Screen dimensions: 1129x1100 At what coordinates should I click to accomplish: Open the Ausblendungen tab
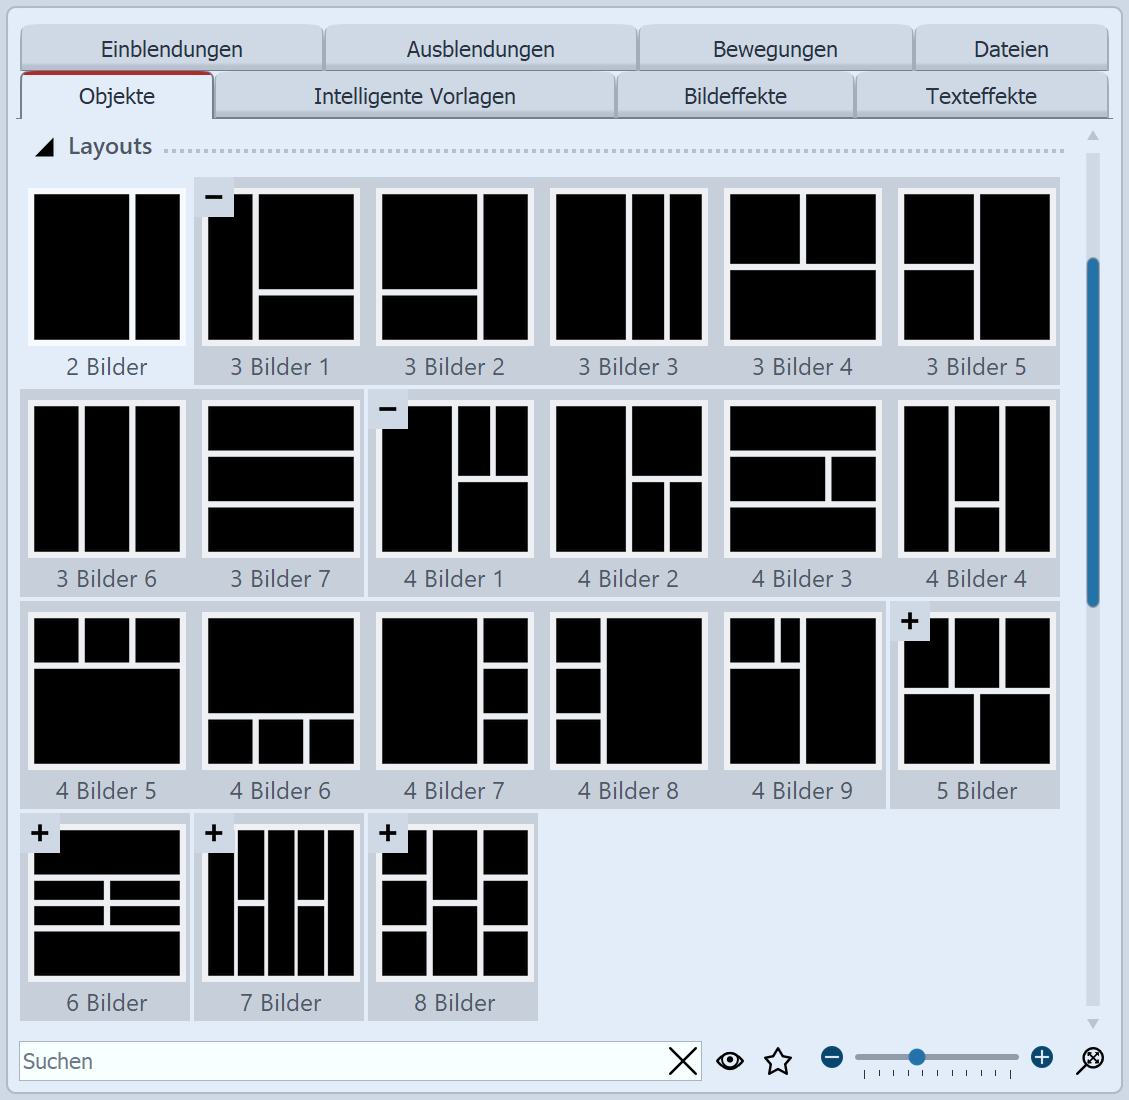tap(480, 48)
